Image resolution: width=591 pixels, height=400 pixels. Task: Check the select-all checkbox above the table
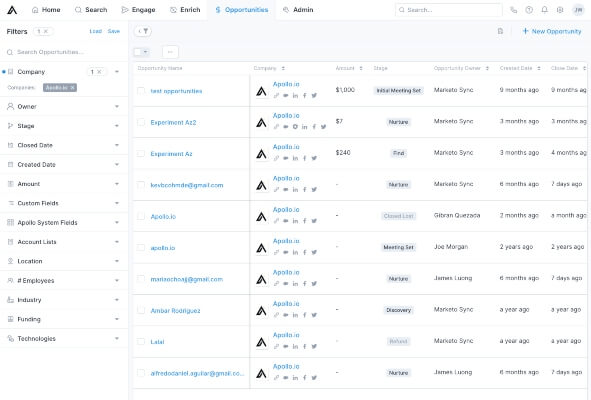pos(138,52)
